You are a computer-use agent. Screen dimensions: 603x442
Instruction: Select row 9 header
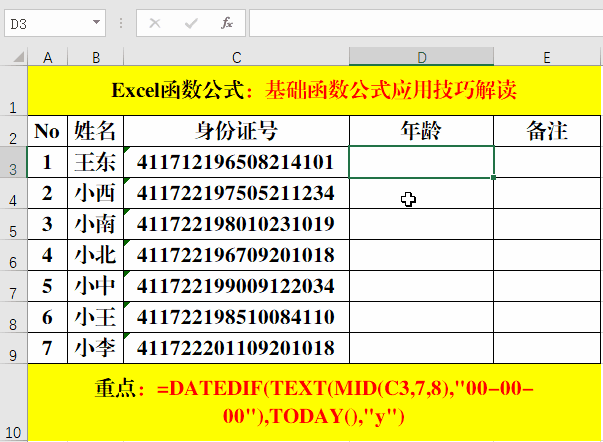click(x=13, y=349)
